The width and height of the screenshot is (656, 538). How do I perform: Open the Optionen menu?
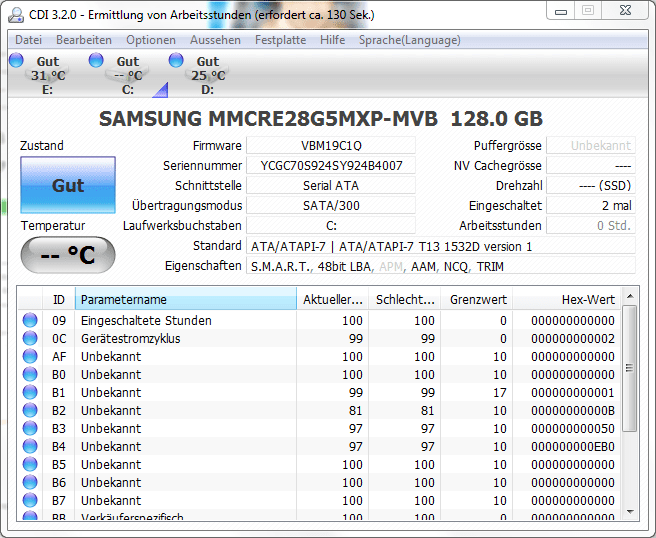(x=151, y=40)
